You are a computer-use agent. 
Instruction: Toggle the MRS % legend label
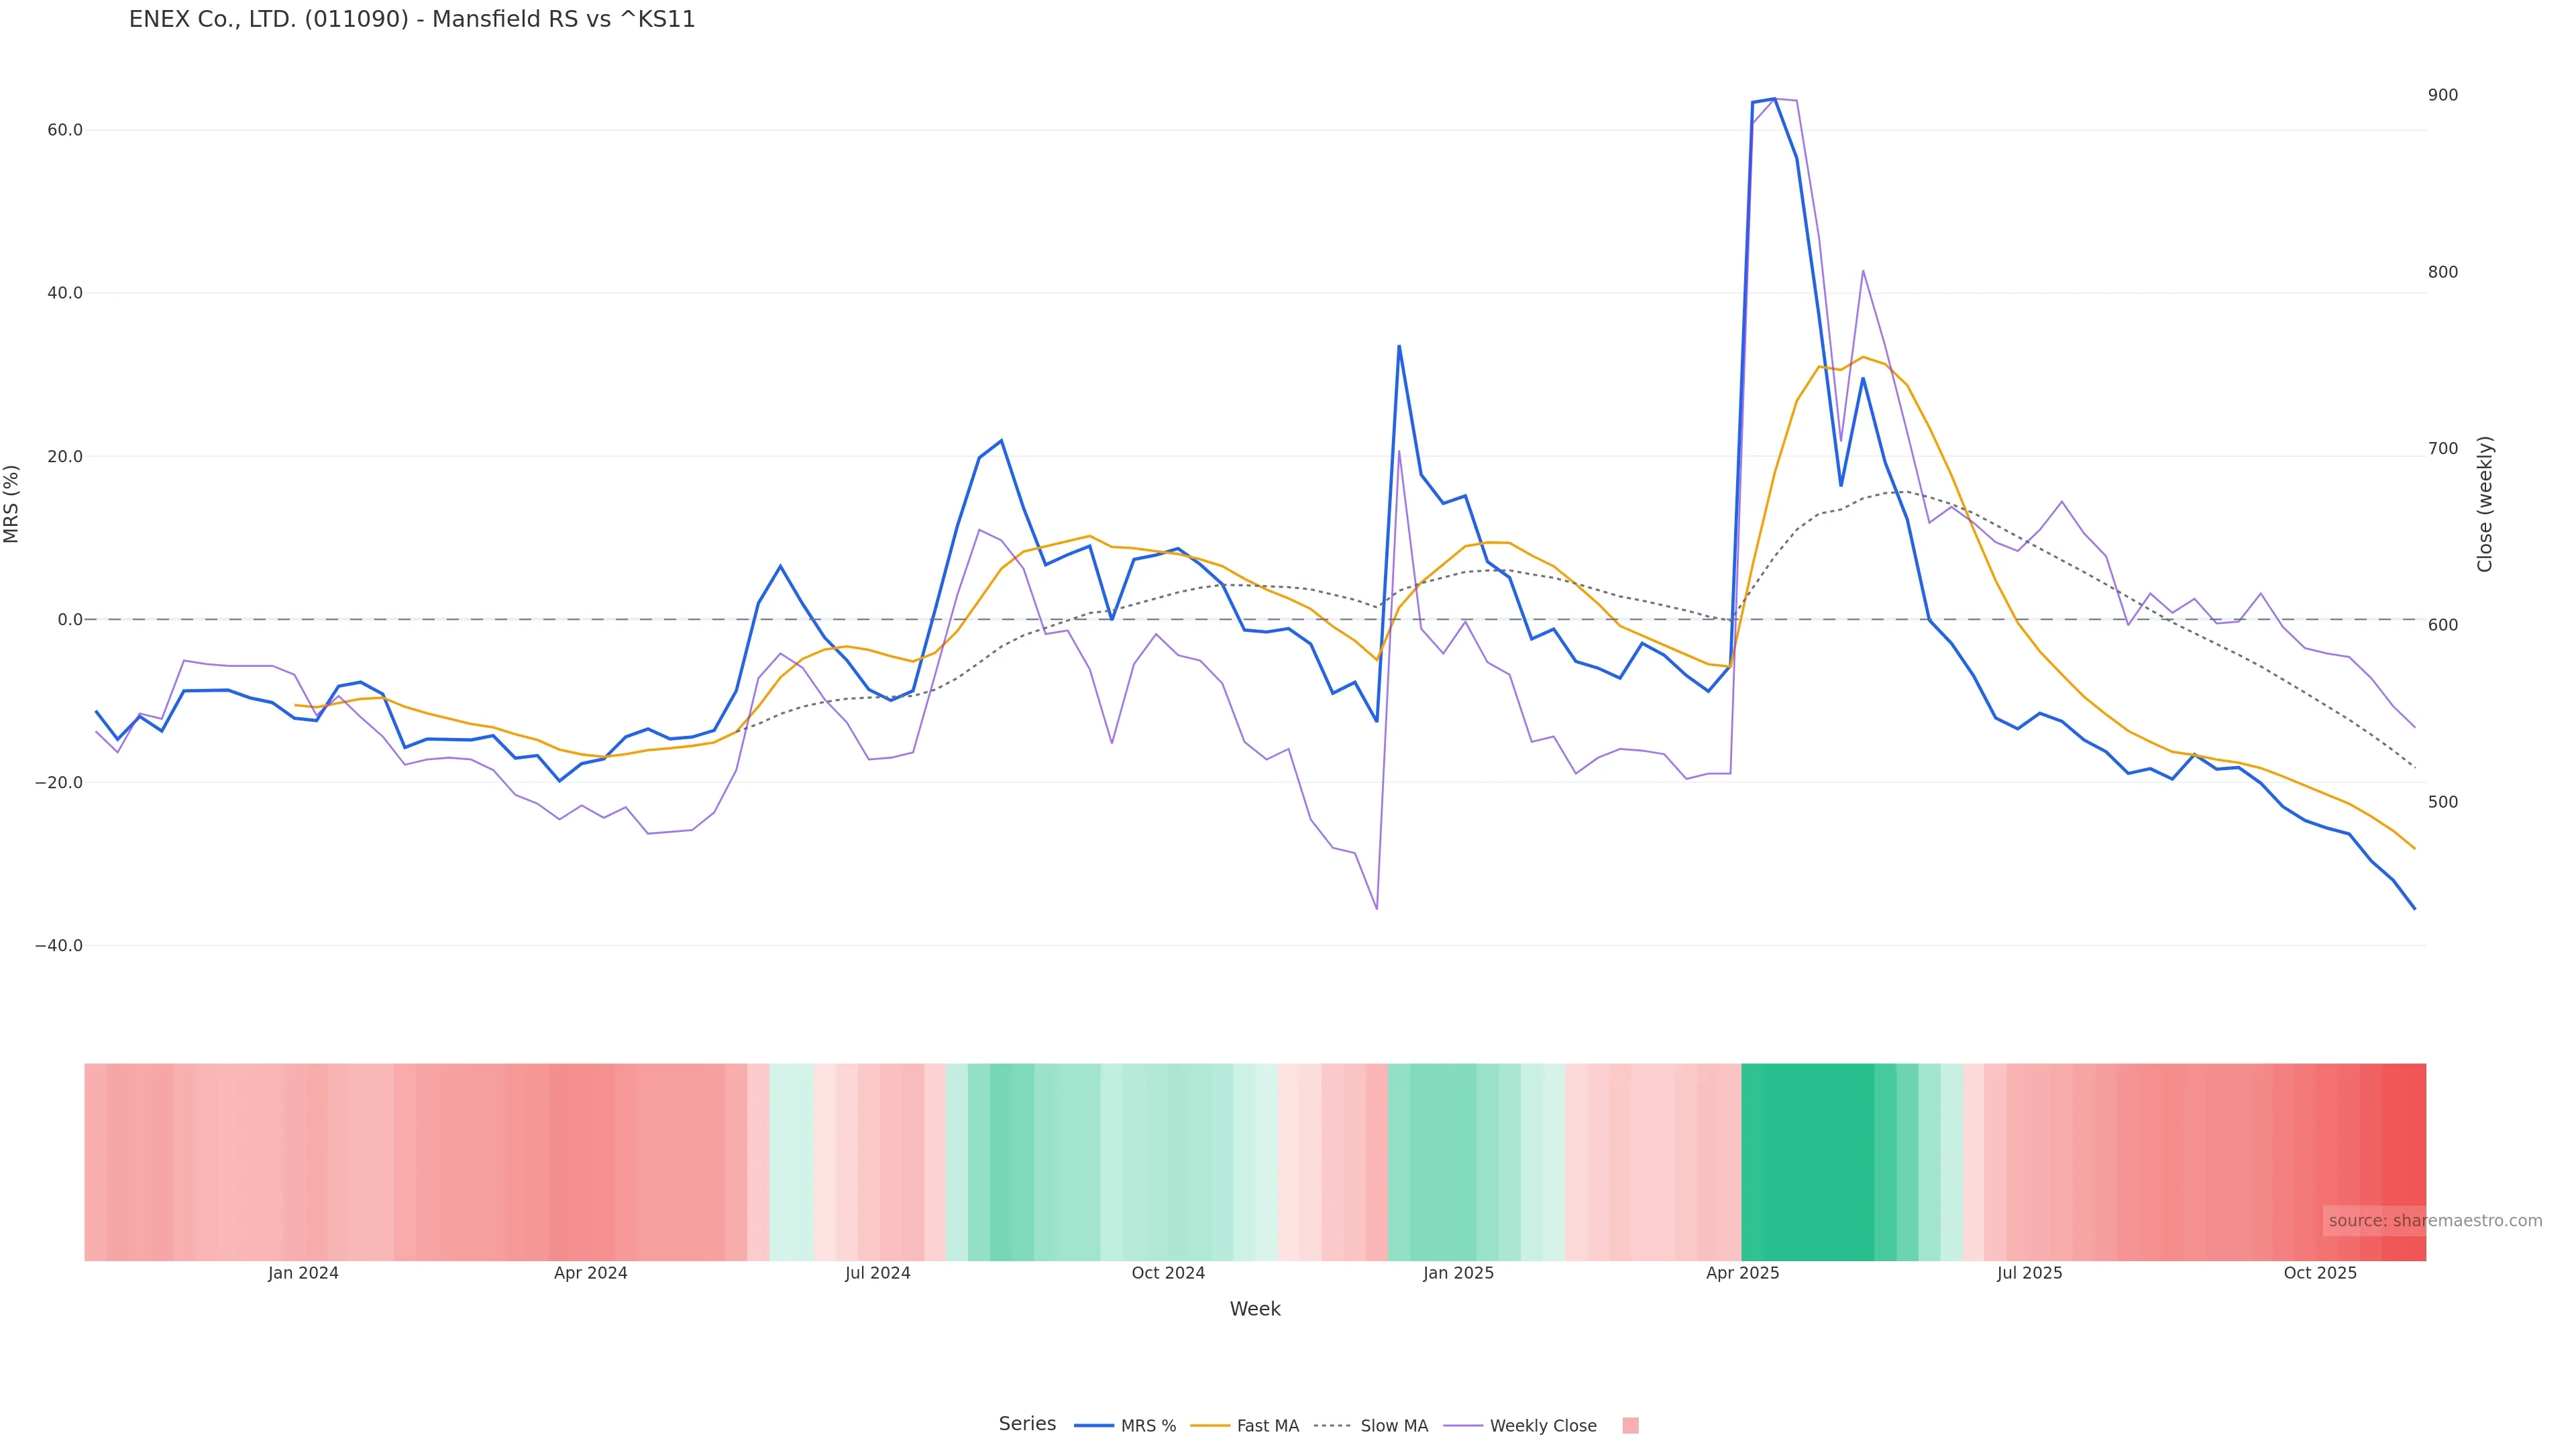point(1148,1426)
